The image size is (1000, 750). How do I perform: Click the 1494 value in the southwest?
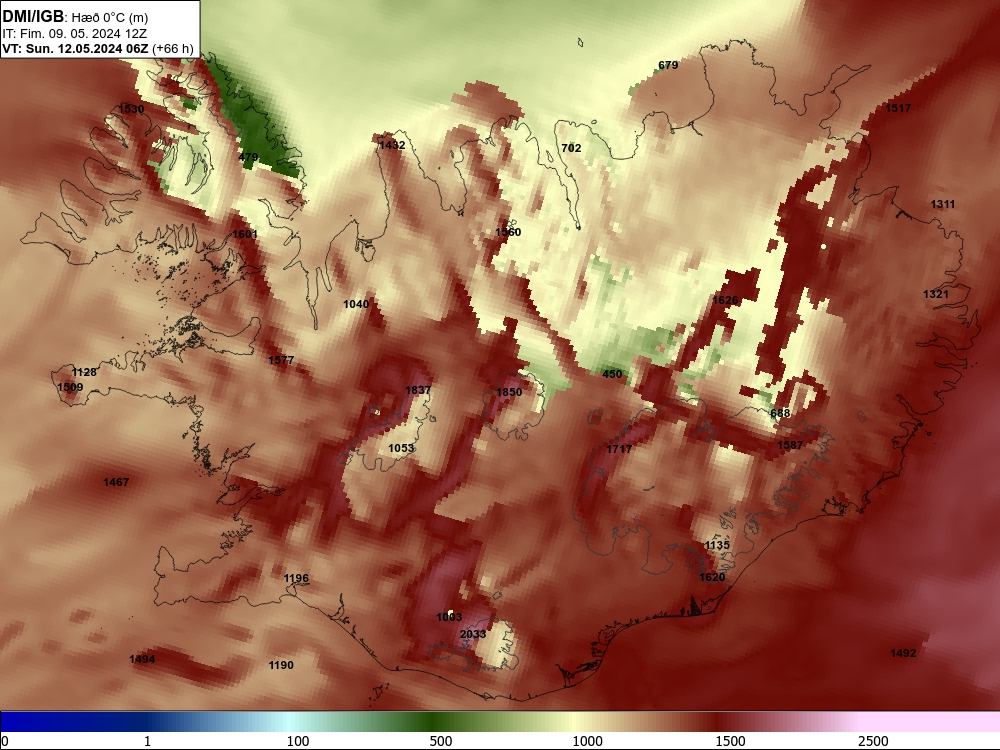coord(142,659)
